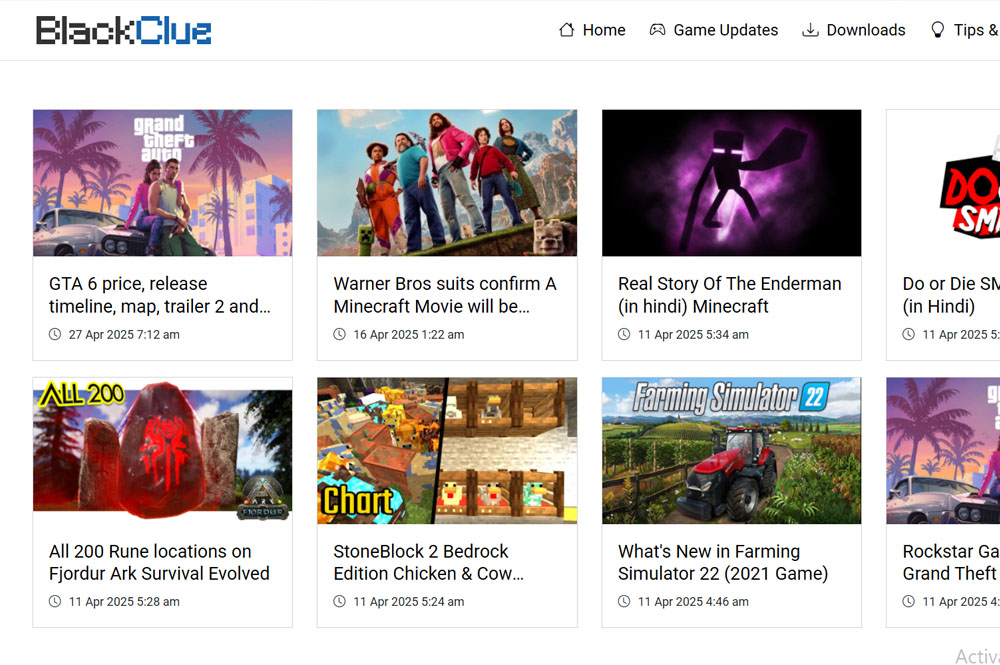The height and width of the screenshot is (665, 1000).
Task: Click the BlackClue site logo
Action: coord(123,31)
